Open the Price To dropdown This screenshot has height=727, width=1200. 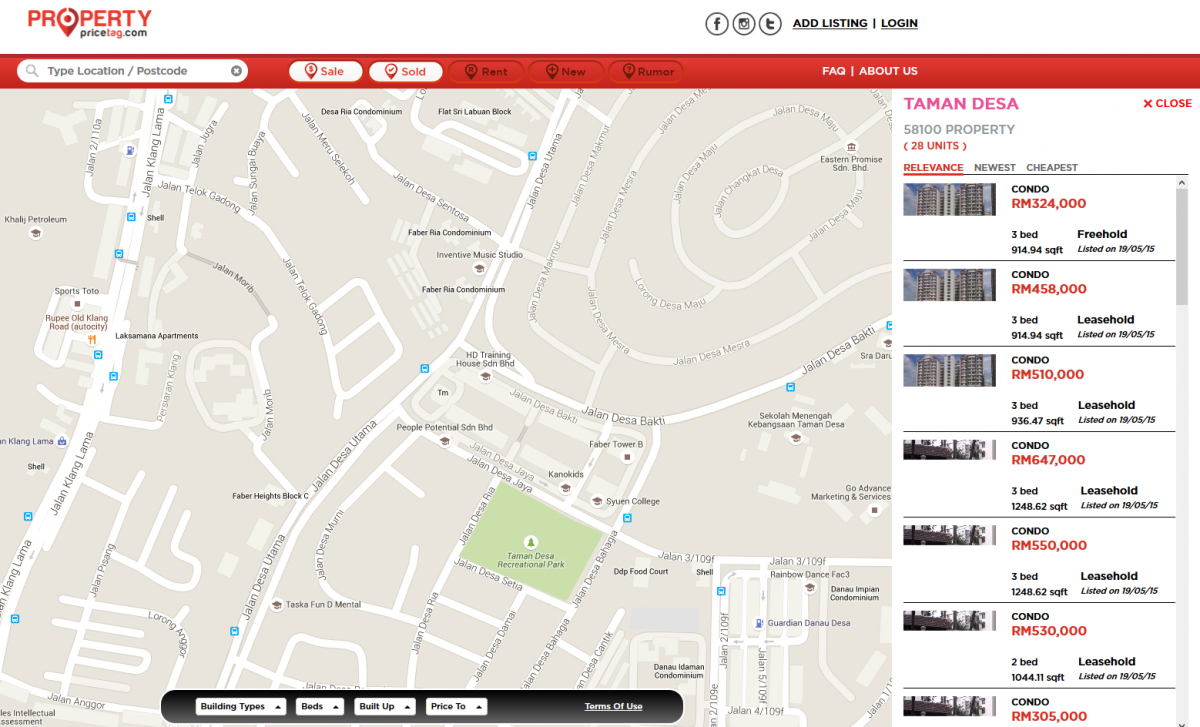pyautogui.click(x=456, y=706)
